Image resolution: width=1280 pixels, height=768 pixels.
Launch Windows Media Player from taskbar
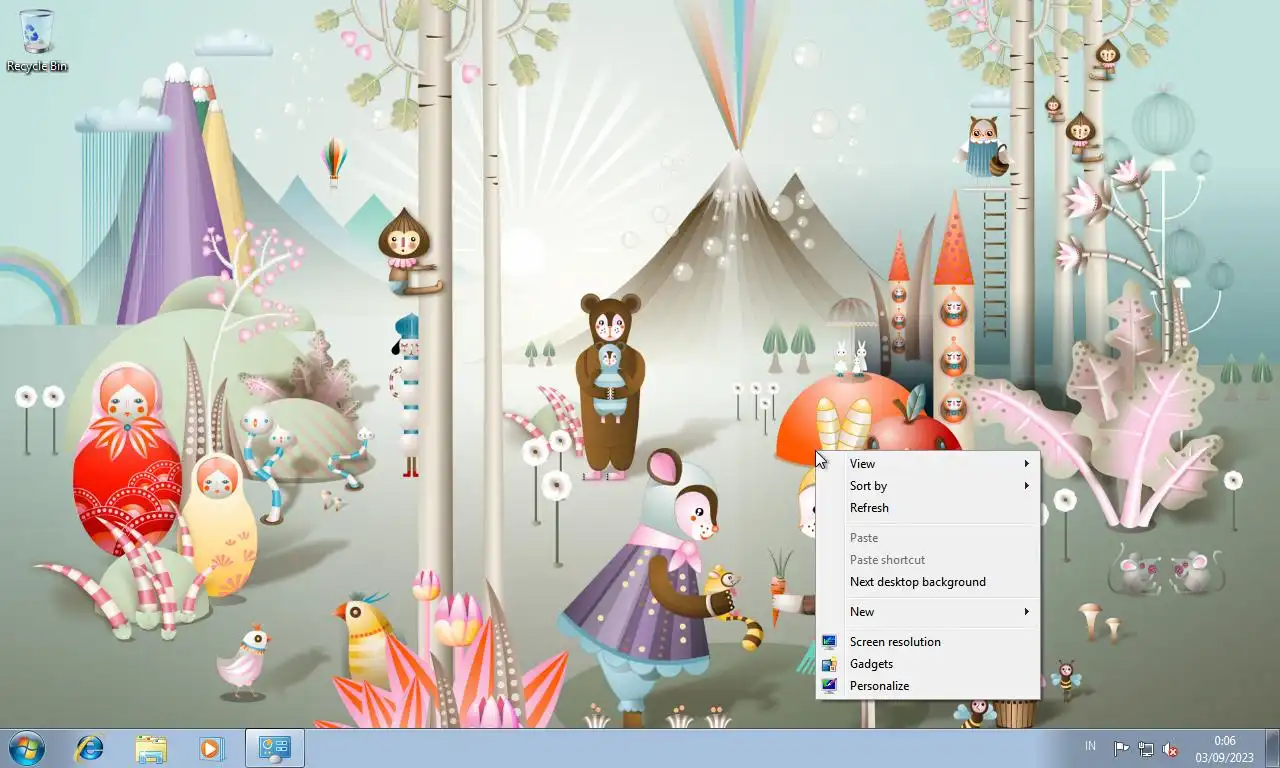click(211, 748)
